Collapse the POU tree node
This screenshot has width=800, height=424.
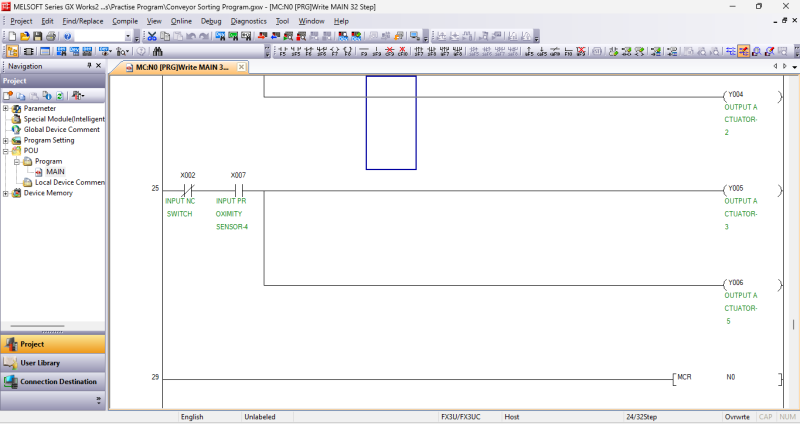pos(6,151)
